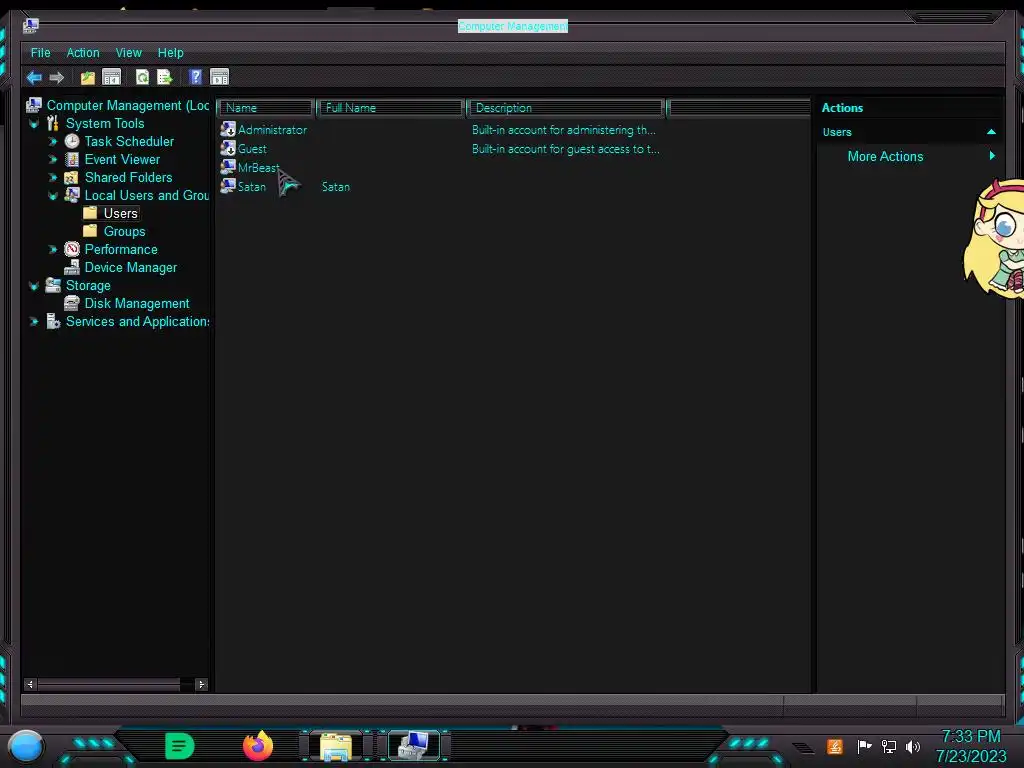The height and width of the screenshot is (768, 1024).
Task: Select Shared Folders in the tree
Action: (129, 178)
